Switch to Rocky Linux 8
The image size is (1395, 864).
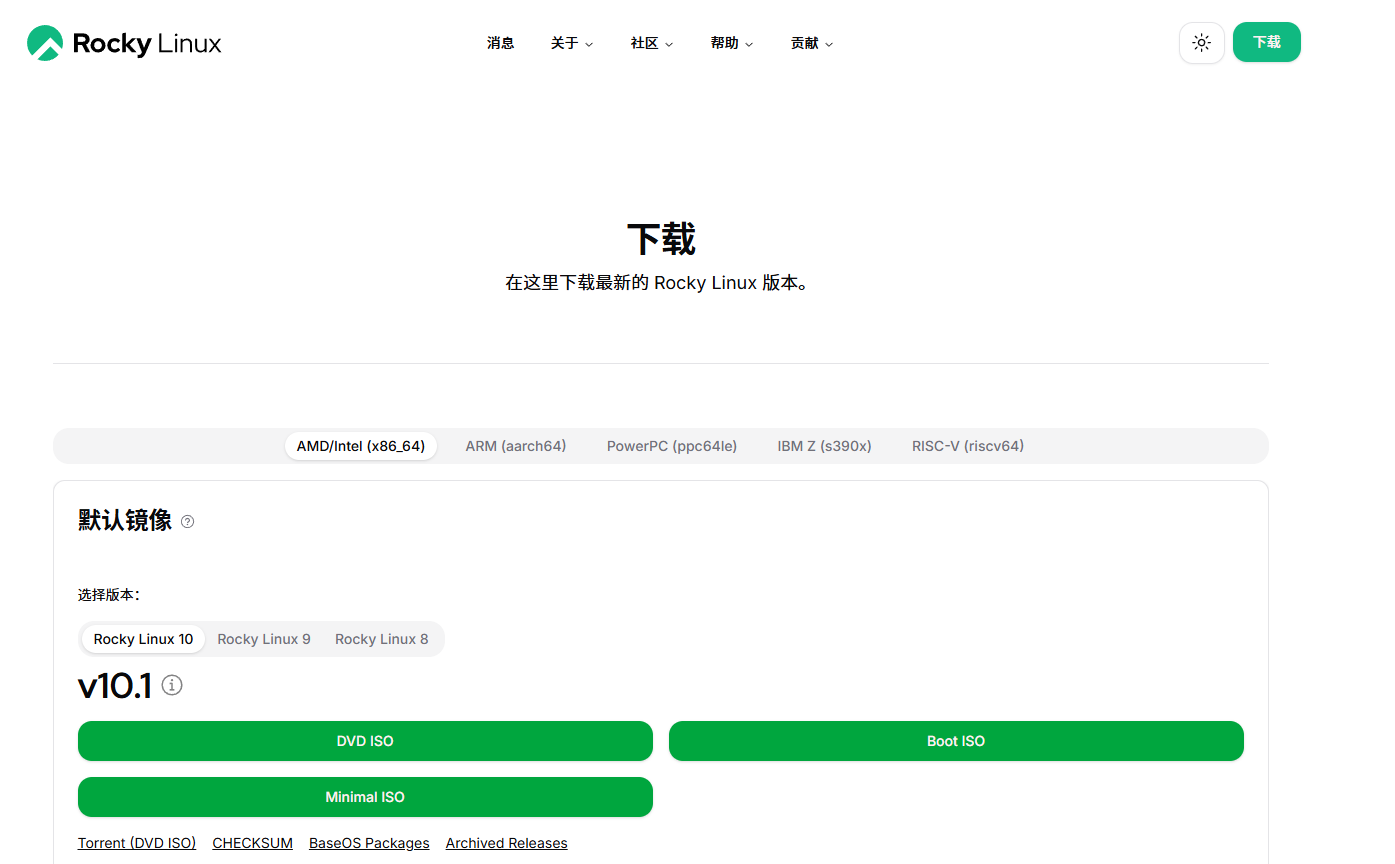click(x=381, y=638)
